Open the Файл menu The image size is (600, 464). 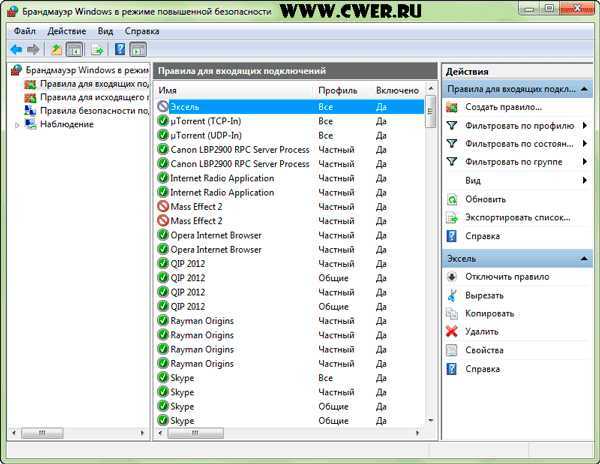point(24,31)
